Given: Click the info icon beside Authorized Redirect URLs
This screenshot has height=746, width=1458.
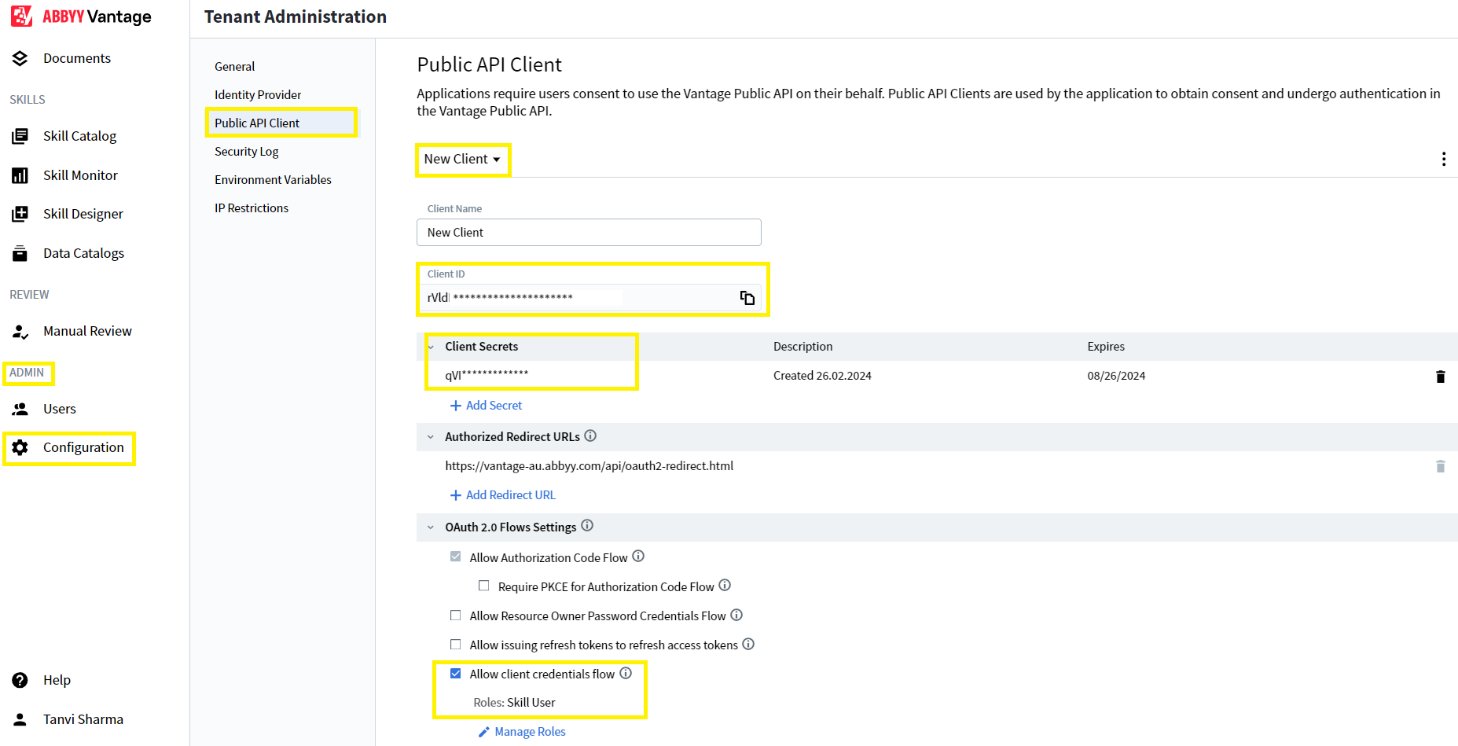Looking at the screenshot, I should [590, 436].
